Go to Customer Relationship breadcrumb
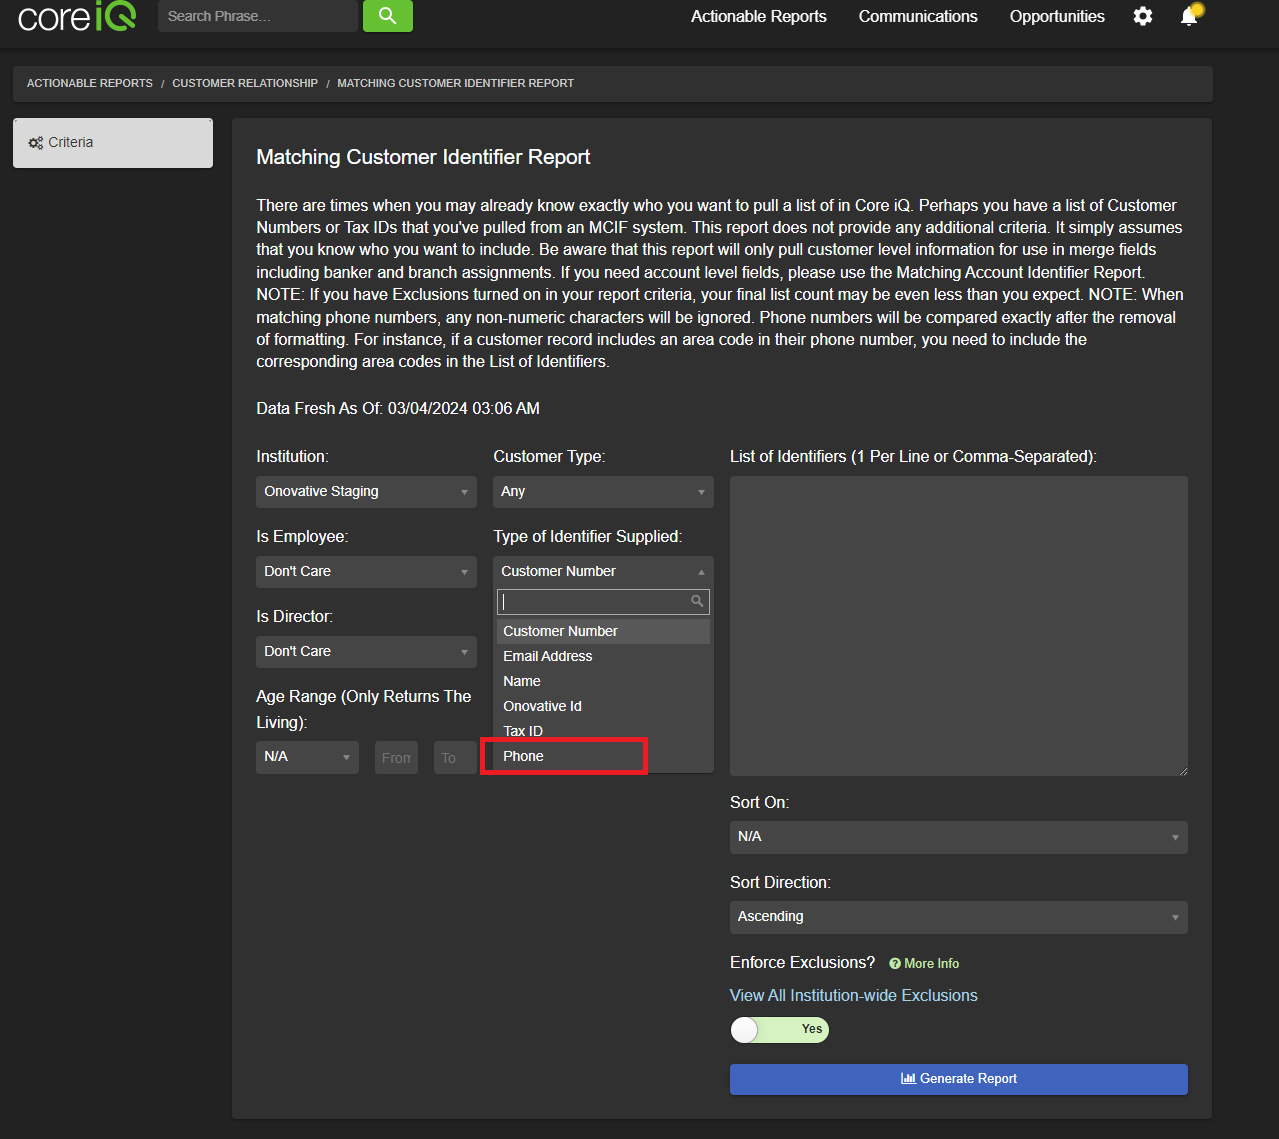Screen dimensions: 1279x1139 [245, 83]
